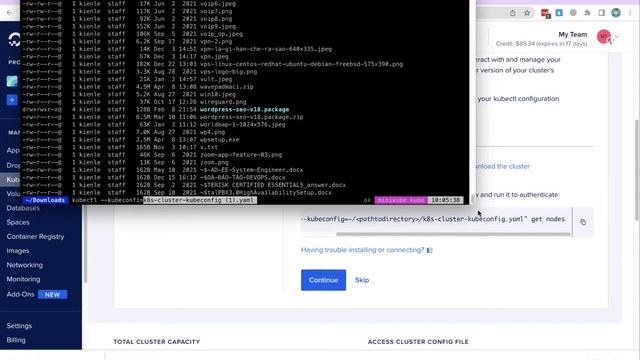Click the 'kubectl --kubeconfig' command text in terminal
The width and height of the screenshot is (640, 360).
point(107,200)
